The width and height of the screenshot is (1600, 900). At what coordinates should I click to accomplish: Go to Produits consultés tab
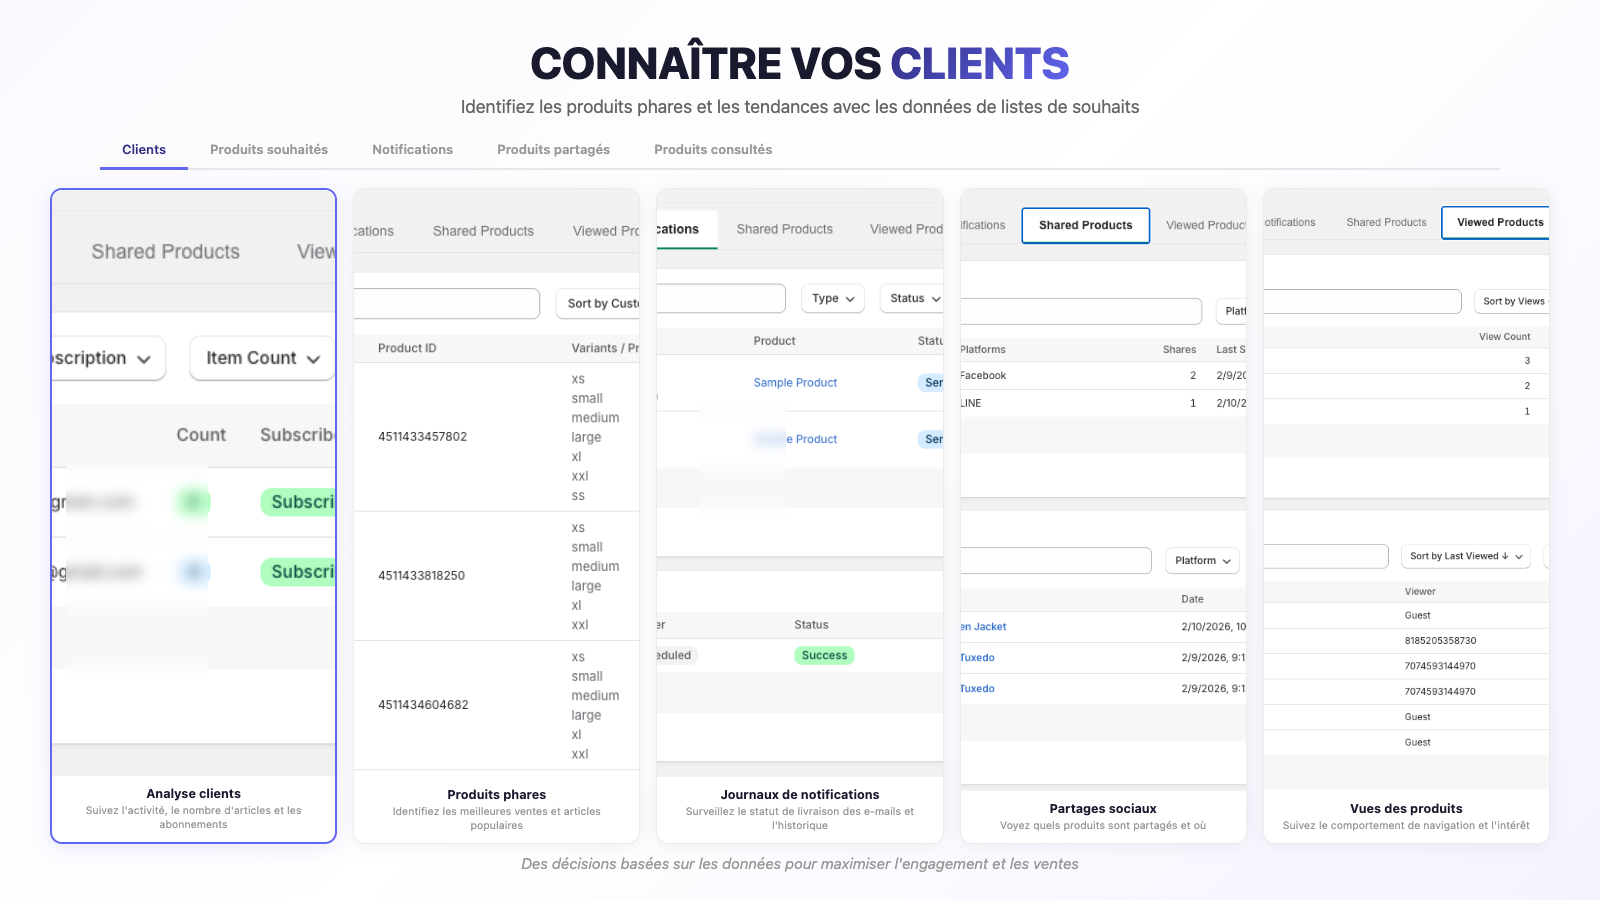pyautogui.click(x=713, y=150)
